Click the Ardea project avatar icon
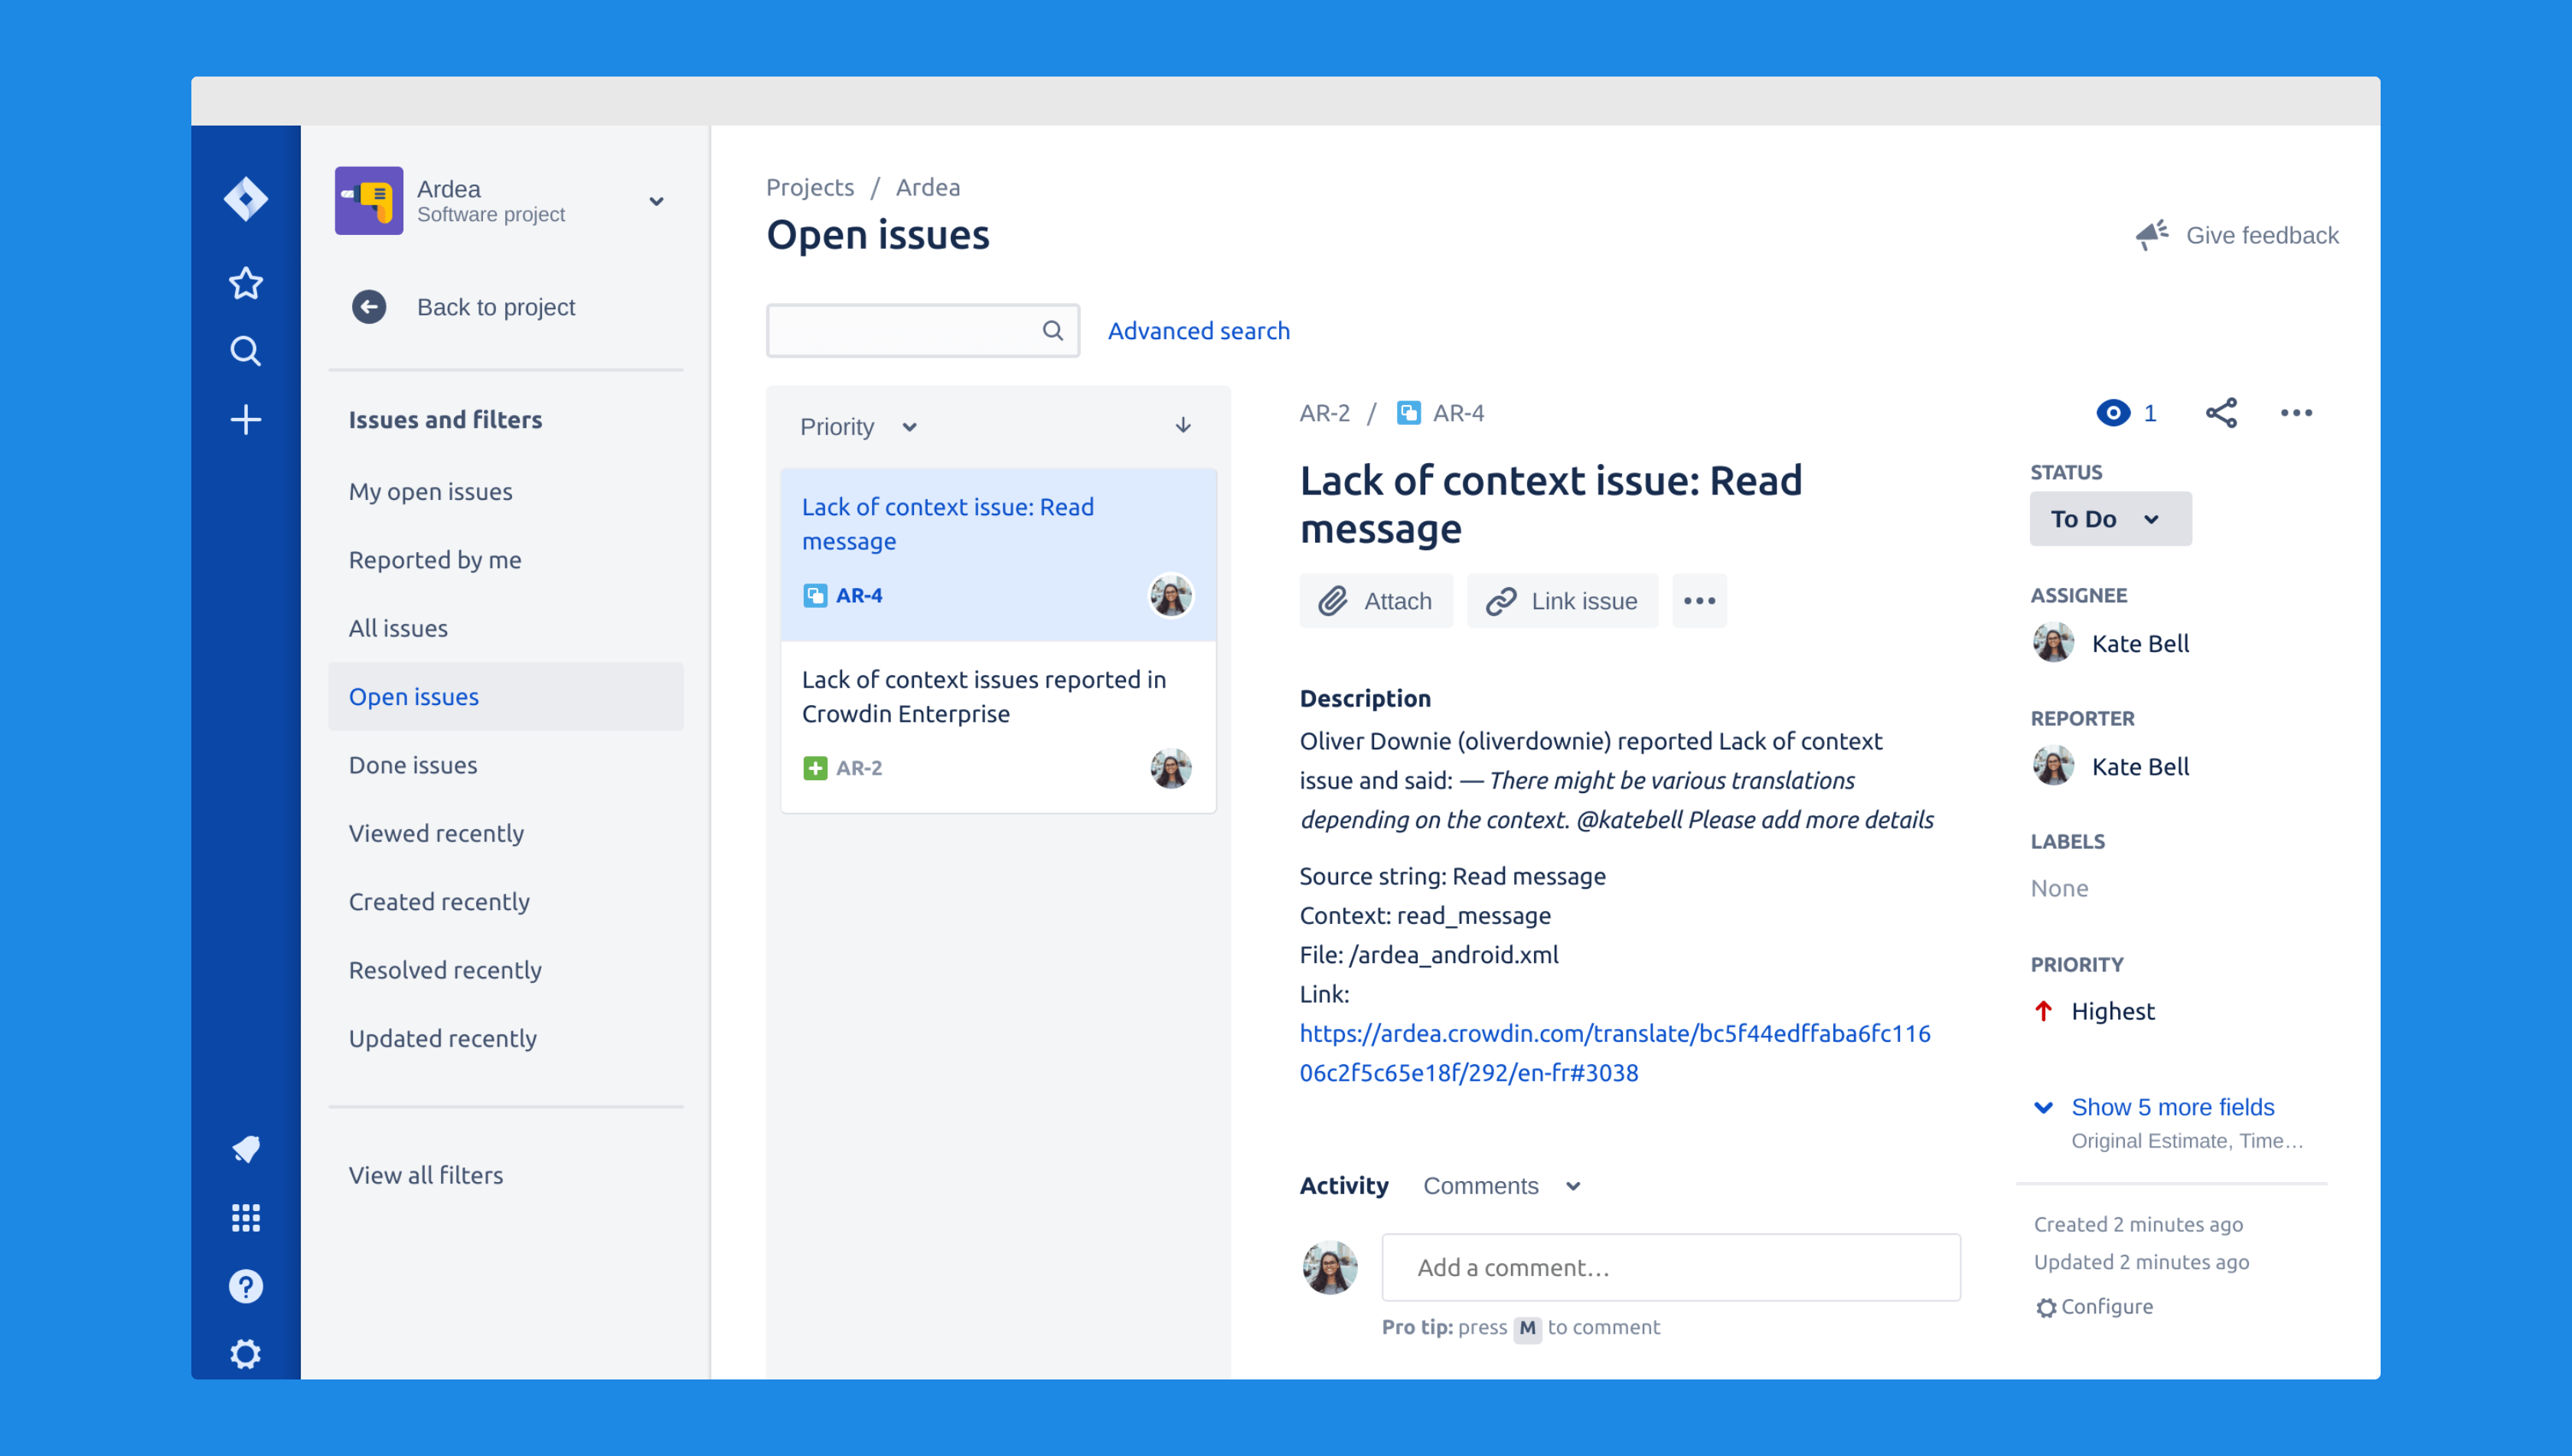This screenshot has width=2572, height=1456. click(369, 200)
